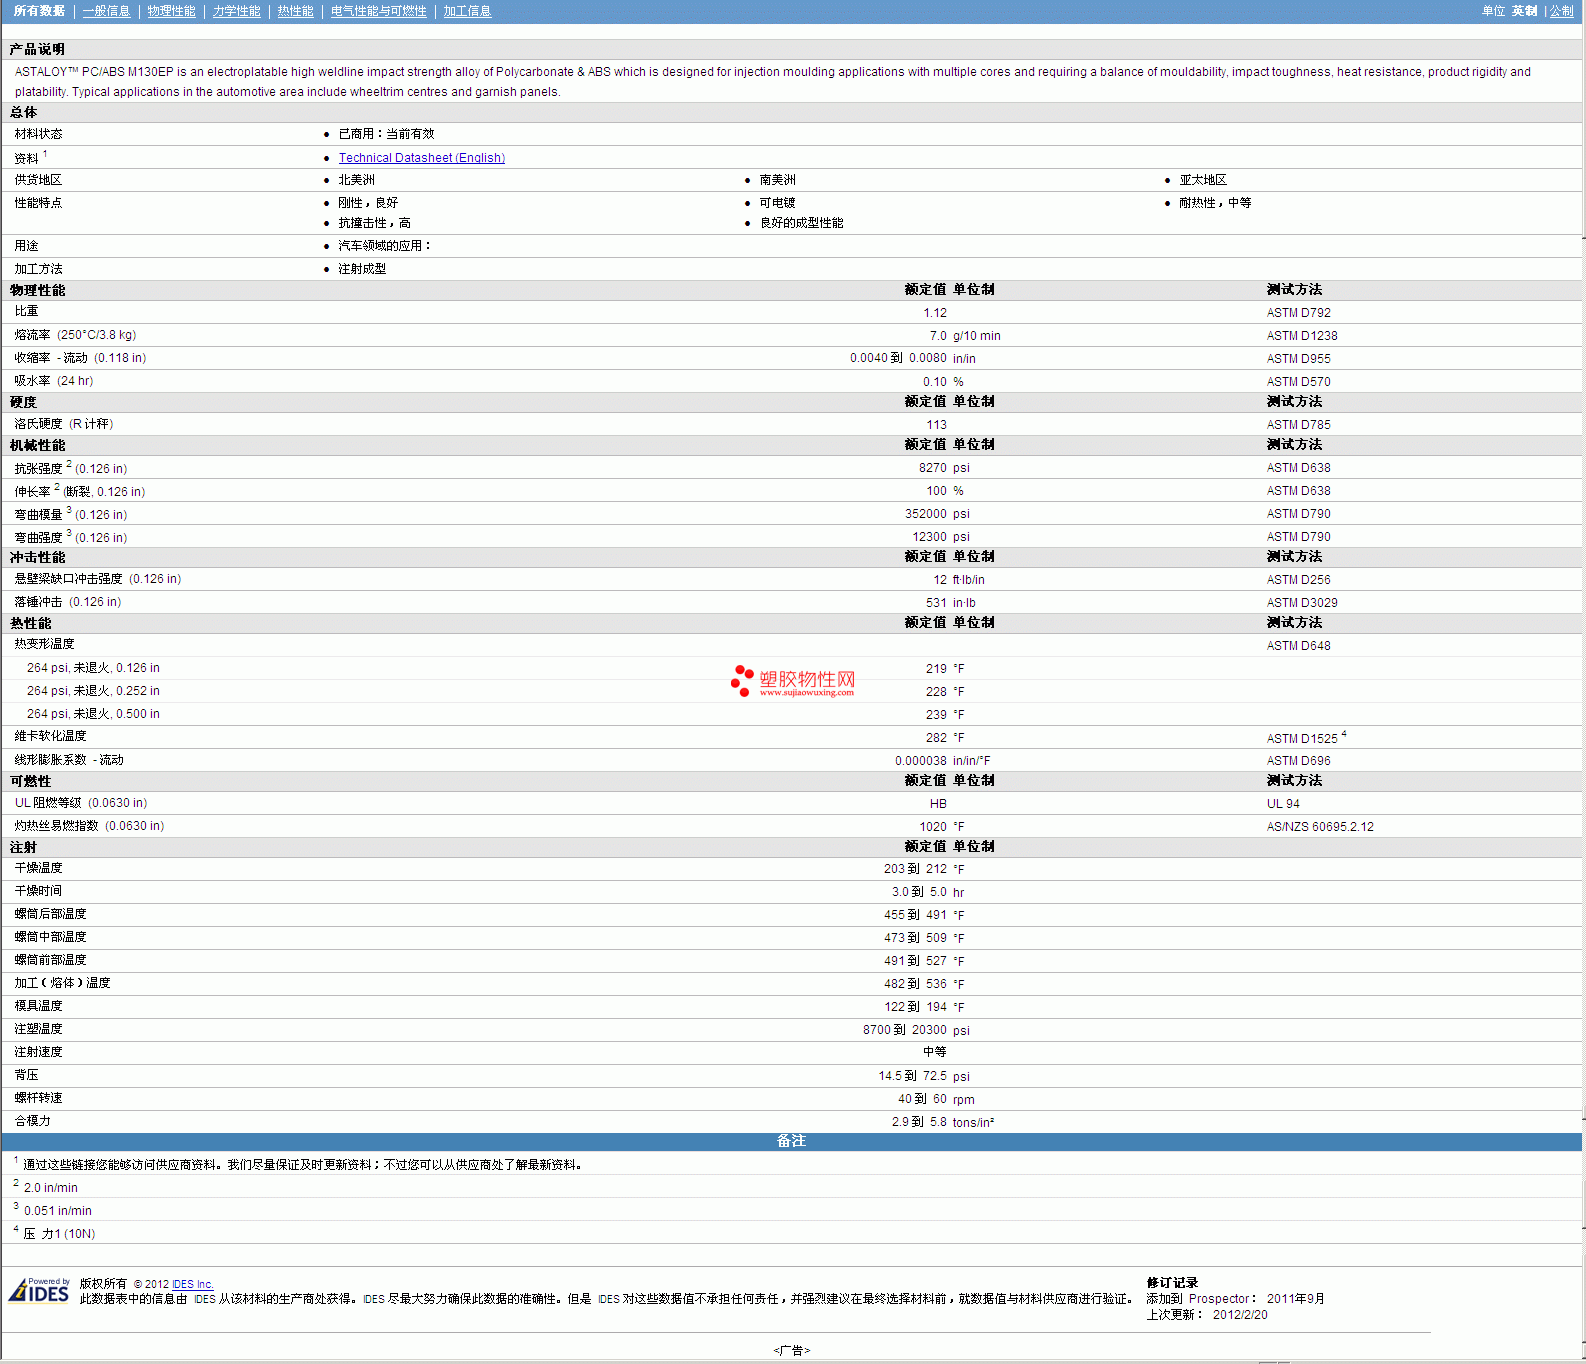The image size is (1586, 1364).
Task: Click the 广告 advertisement placeholder
Action: pyautogui.click(x=791, y=1350)
